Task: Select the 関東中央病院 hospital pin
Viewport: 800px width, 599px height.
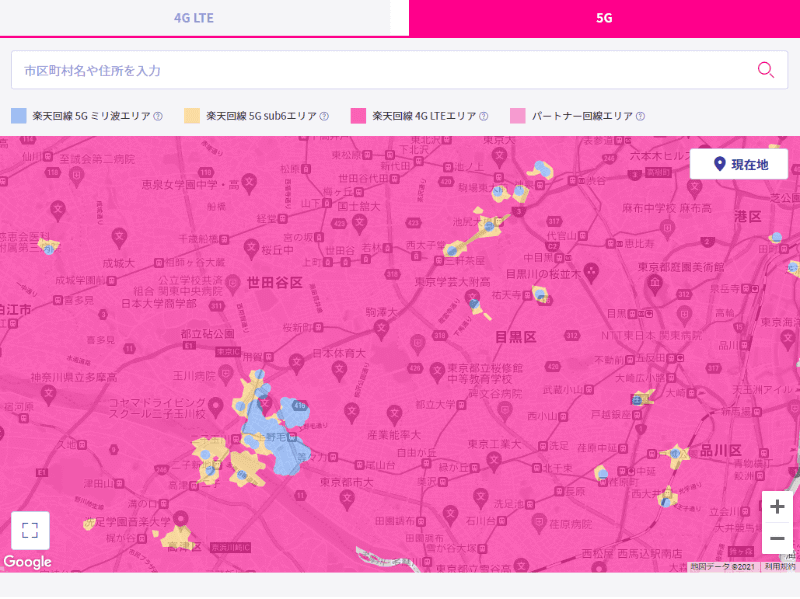Action: click(x=233, y=284)
